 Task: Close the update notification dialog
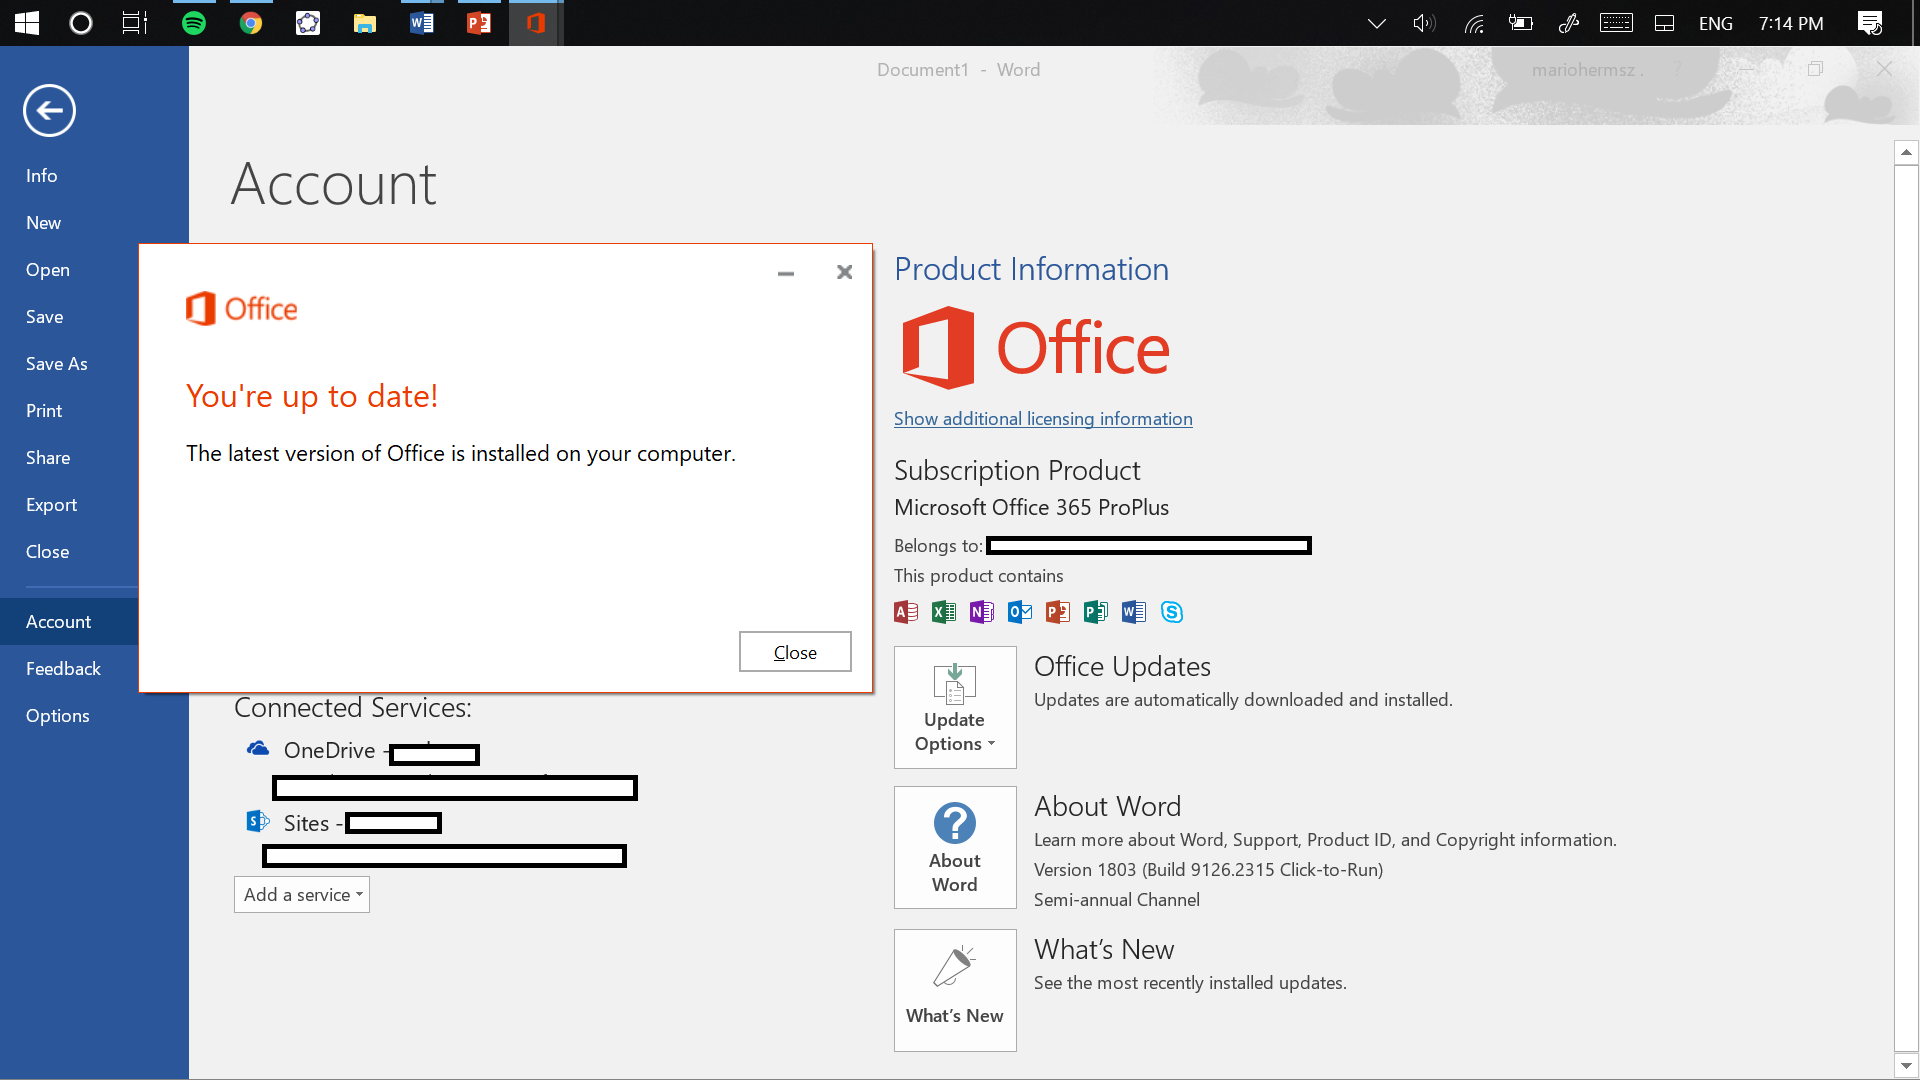[794, 651]
